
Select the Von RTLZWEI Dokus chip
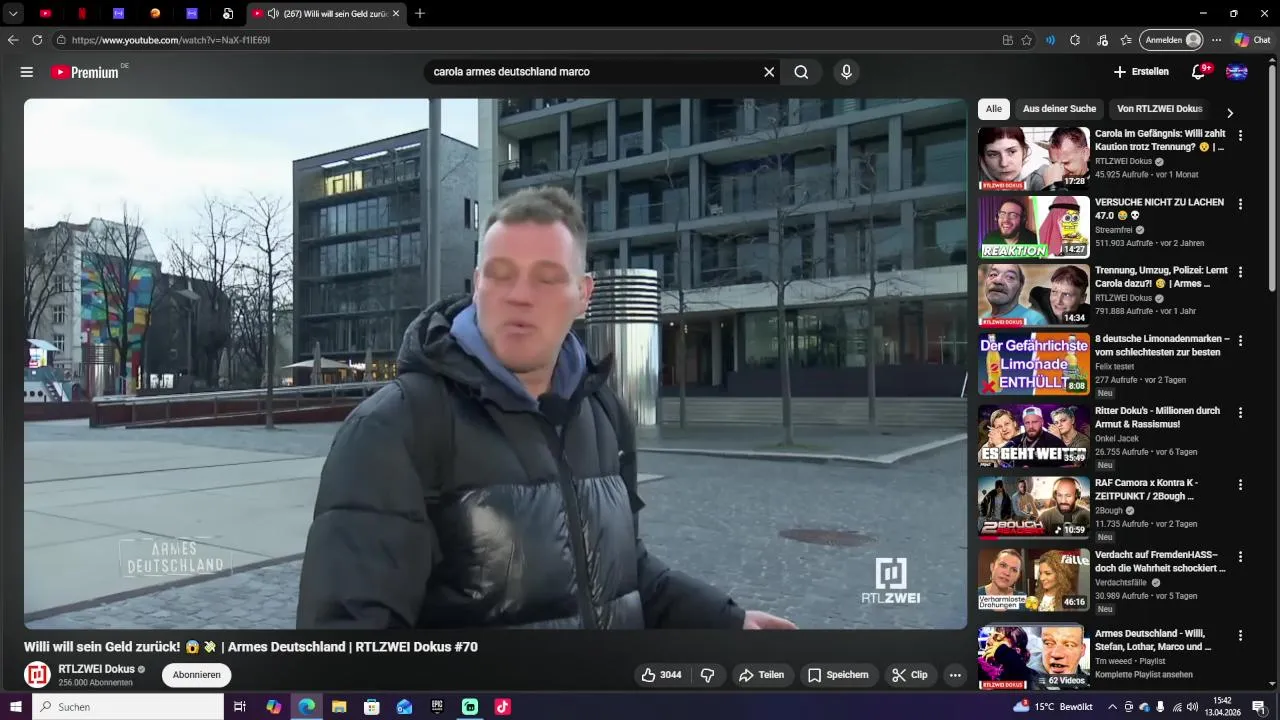pos(1159,109)
